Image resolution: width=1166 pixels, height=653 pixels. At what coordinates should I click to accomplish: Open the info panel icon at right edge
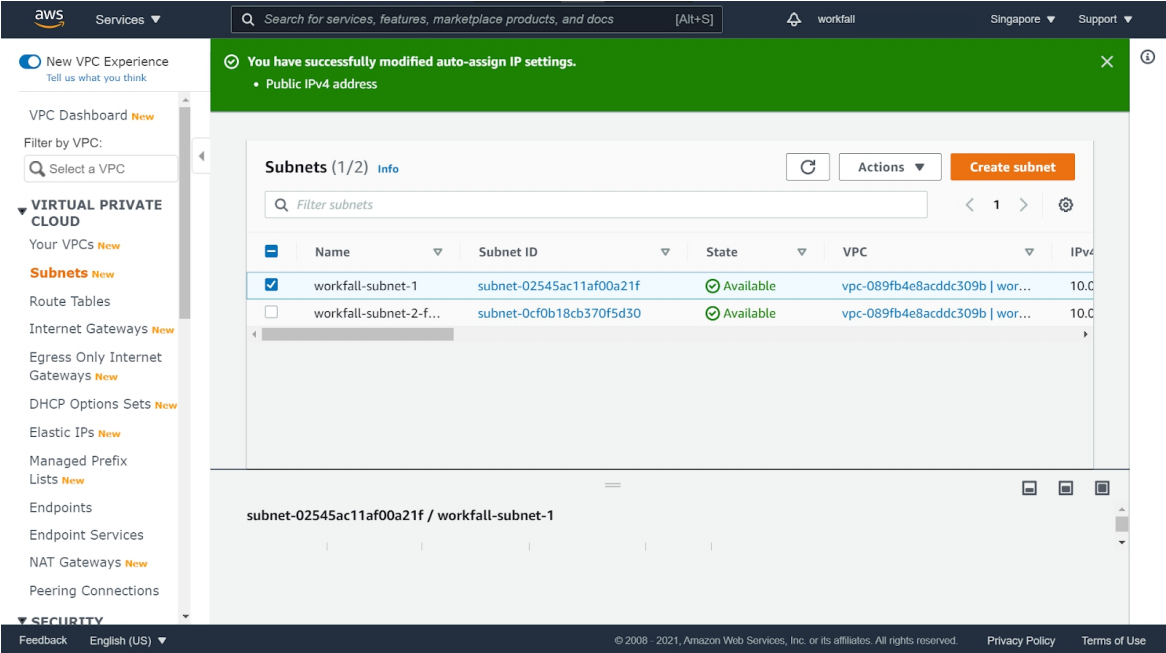click(1147, 57)
